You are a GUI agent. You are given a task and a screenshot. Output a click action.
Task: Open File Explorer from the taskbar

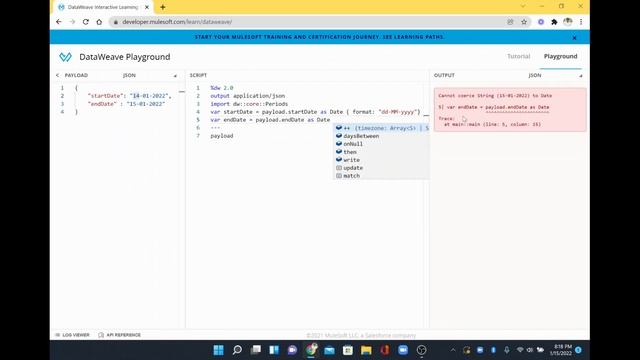366,350
